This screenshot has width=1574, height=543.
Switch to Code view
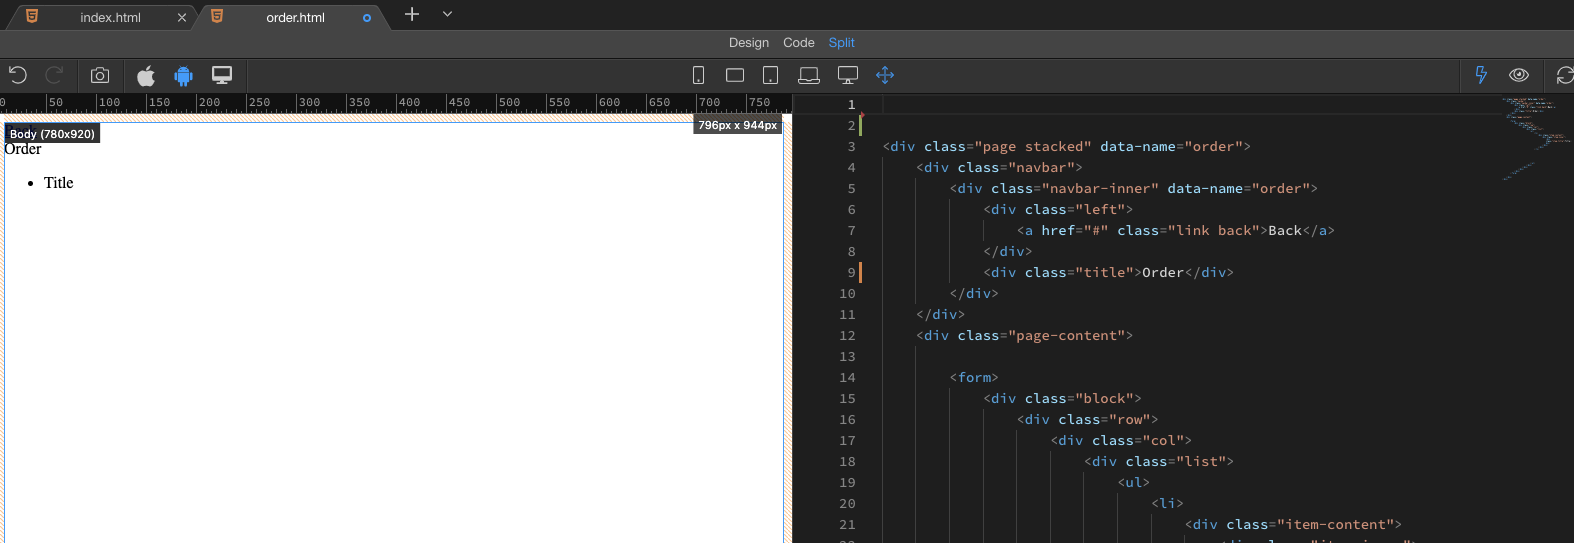(799, 42)
